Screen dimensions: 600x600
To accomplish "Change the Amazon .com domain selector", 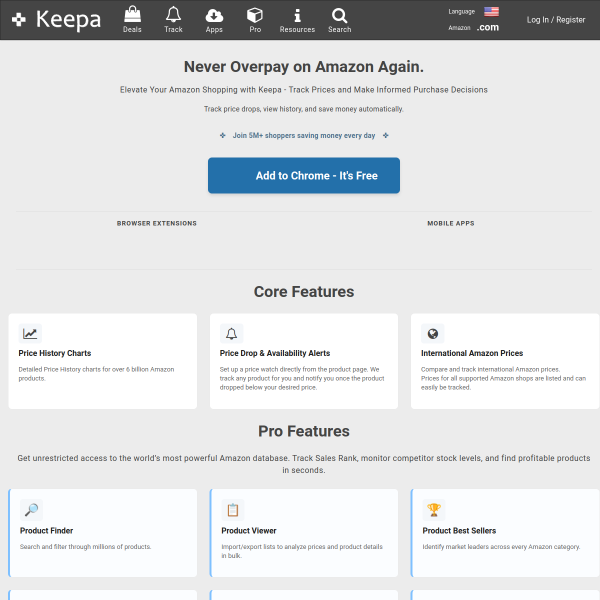I will point(488,28).
